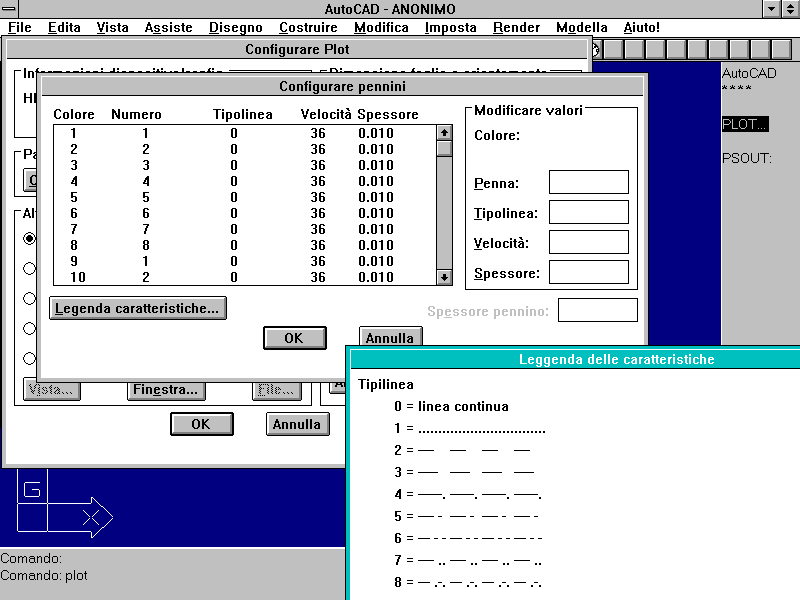Select the Colore 7 row in pen list
The height and width of the screenshot is (600, 800).
point(245,229)
